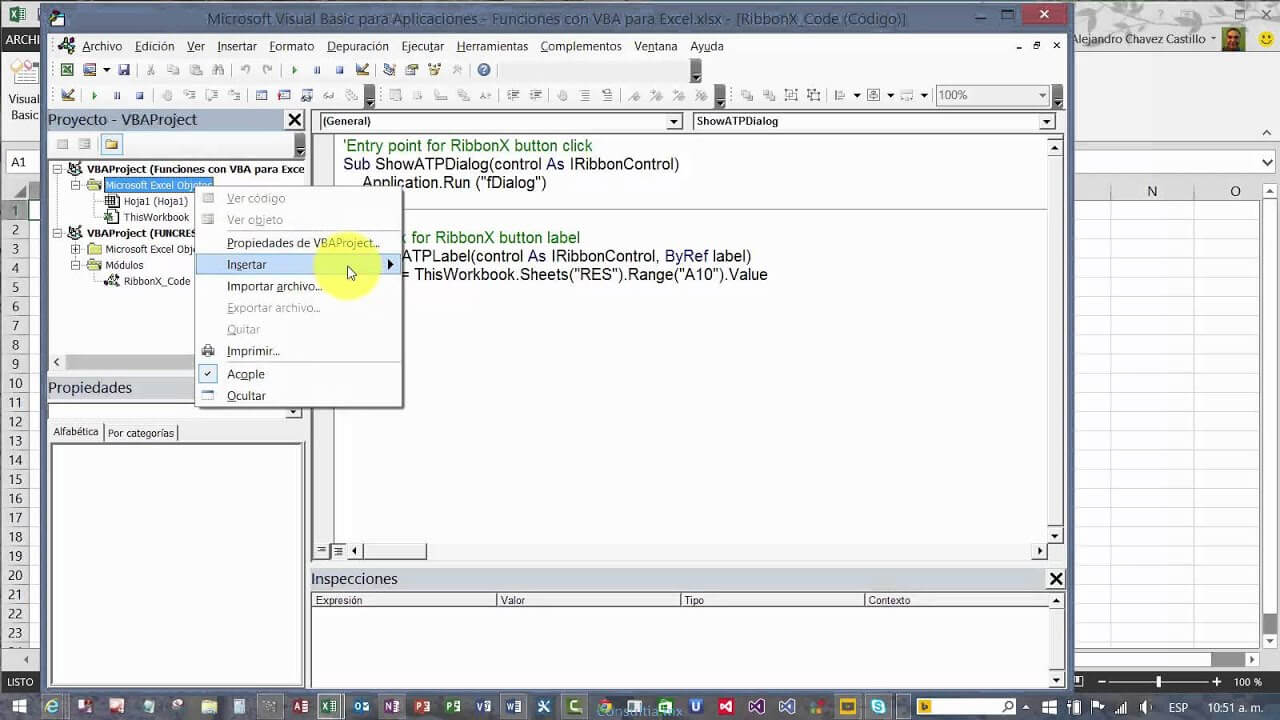This screenshot has height=720, width=1280.
Task: Click the Watch Window icon in the debug toolbar
Action: pyautogui.click(x=306, y=95)
